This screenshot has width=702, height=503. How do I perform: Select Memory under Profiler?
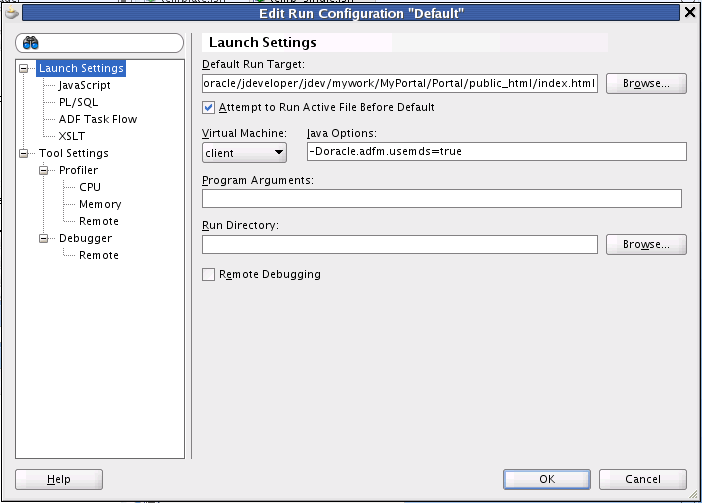tap(100, 204)
